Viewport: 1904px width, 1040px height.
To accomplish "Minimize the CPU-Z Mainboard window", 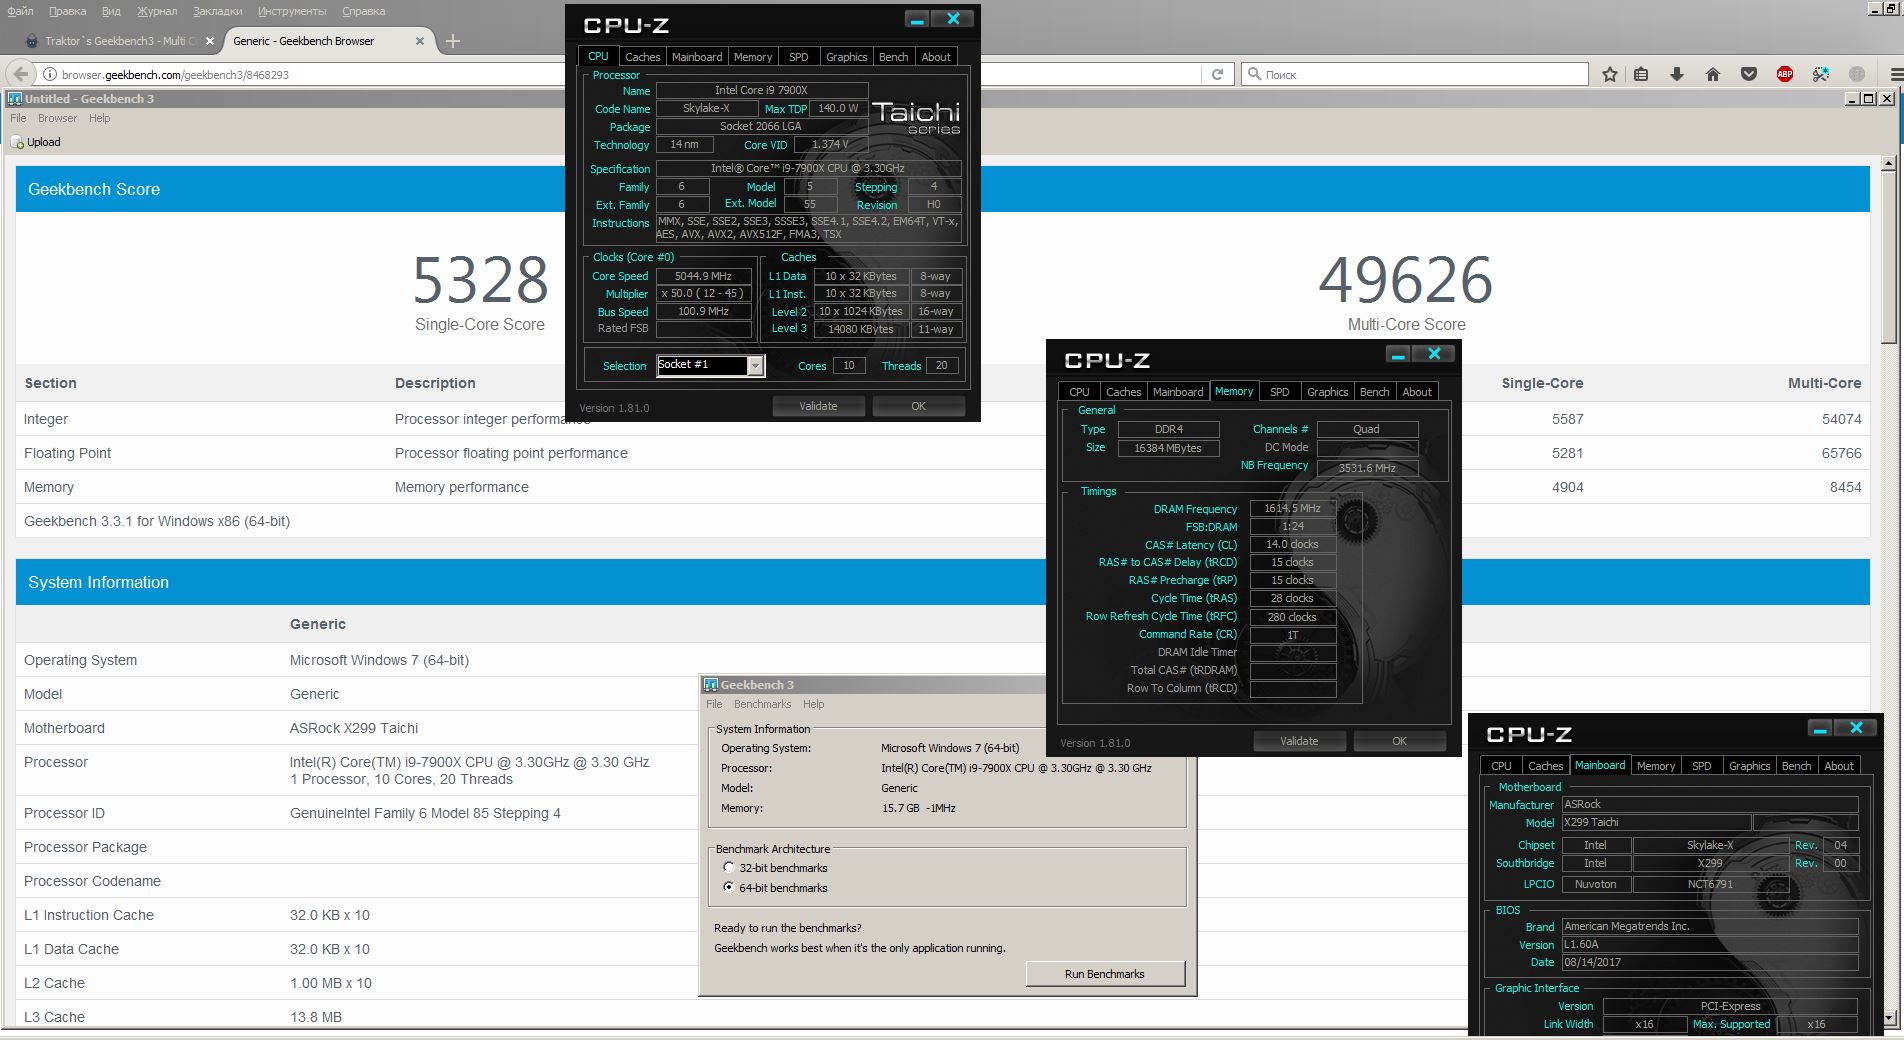I will (1820, 728).
